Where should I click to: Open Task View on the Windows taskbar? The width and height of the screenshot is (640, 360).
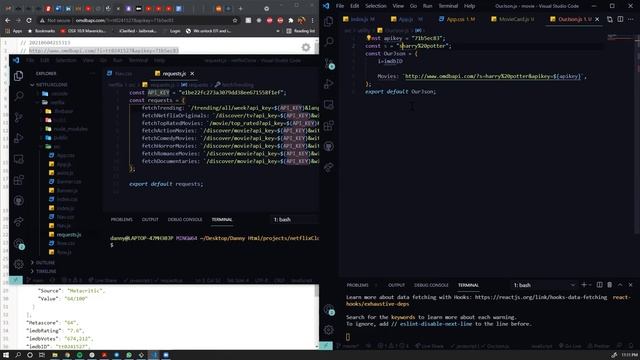pos(42,355)
